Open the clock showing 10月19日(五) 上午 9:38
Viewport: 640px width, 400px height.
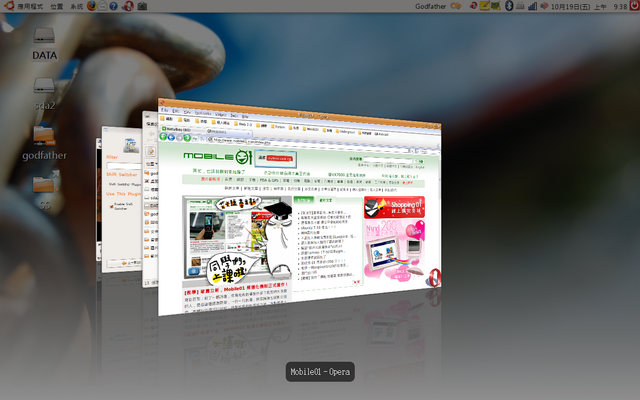[589, 7]
